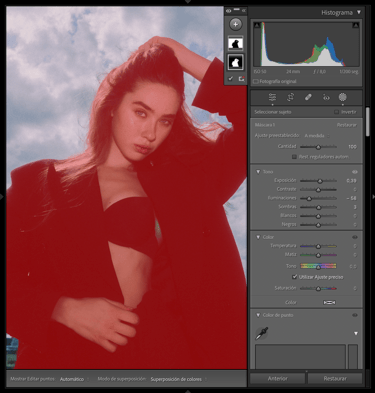Screen dimensions: 375x393
Task: Click the Iluminaciones slider
Action: (318, 198)
